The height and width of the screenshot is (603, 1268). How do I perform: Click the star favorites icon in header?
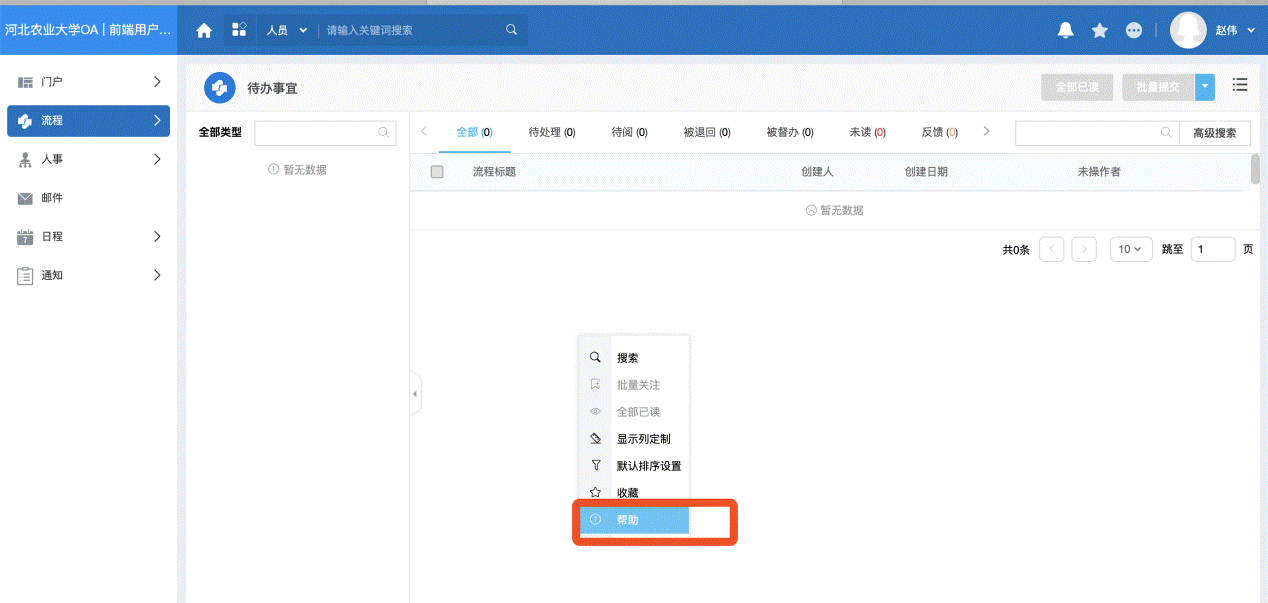pos(1100,30)
